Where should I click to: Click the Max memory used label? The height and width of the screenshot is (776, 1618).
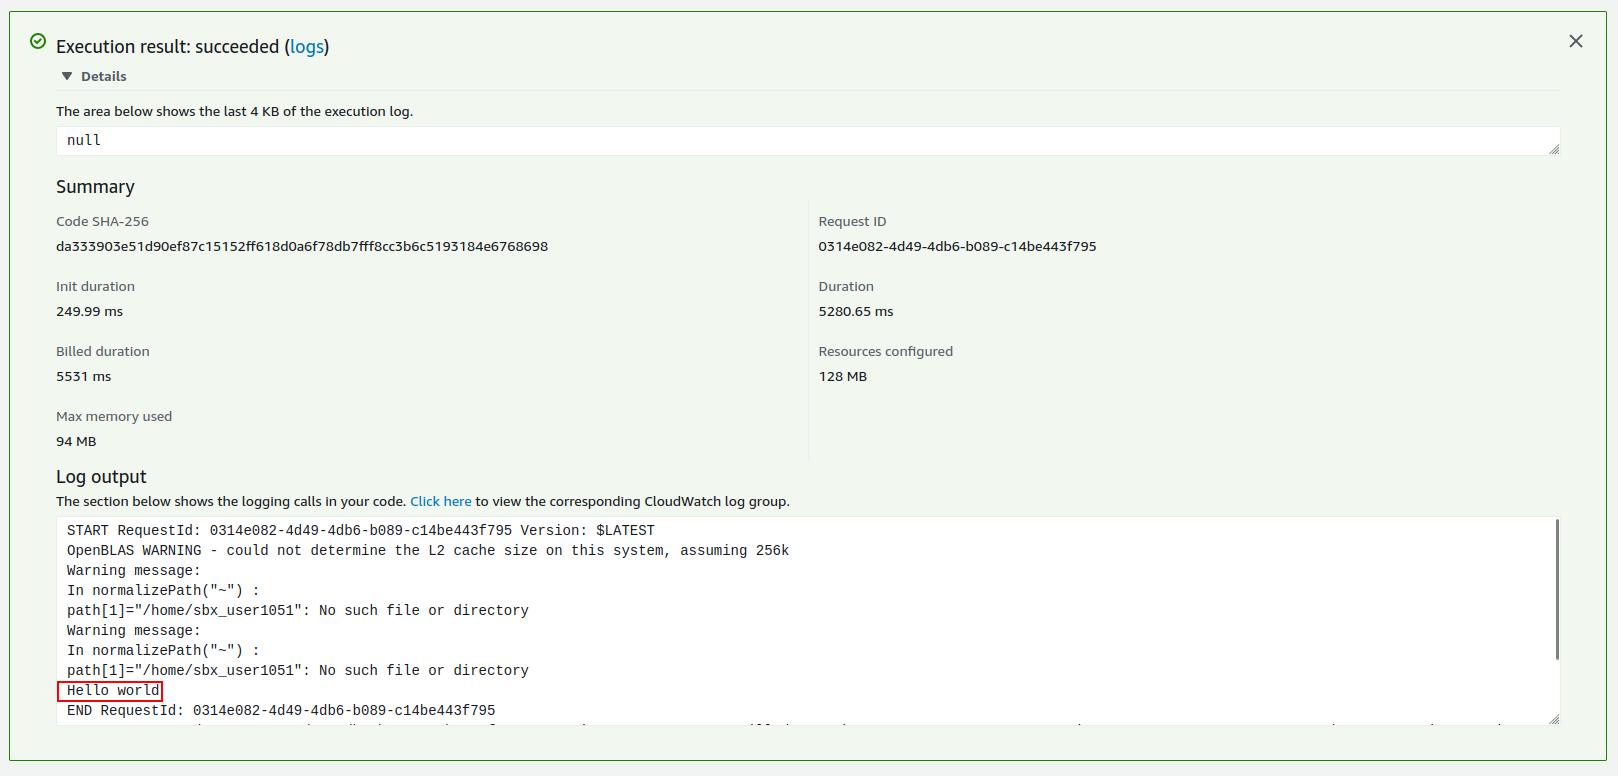tap(114, 417)
